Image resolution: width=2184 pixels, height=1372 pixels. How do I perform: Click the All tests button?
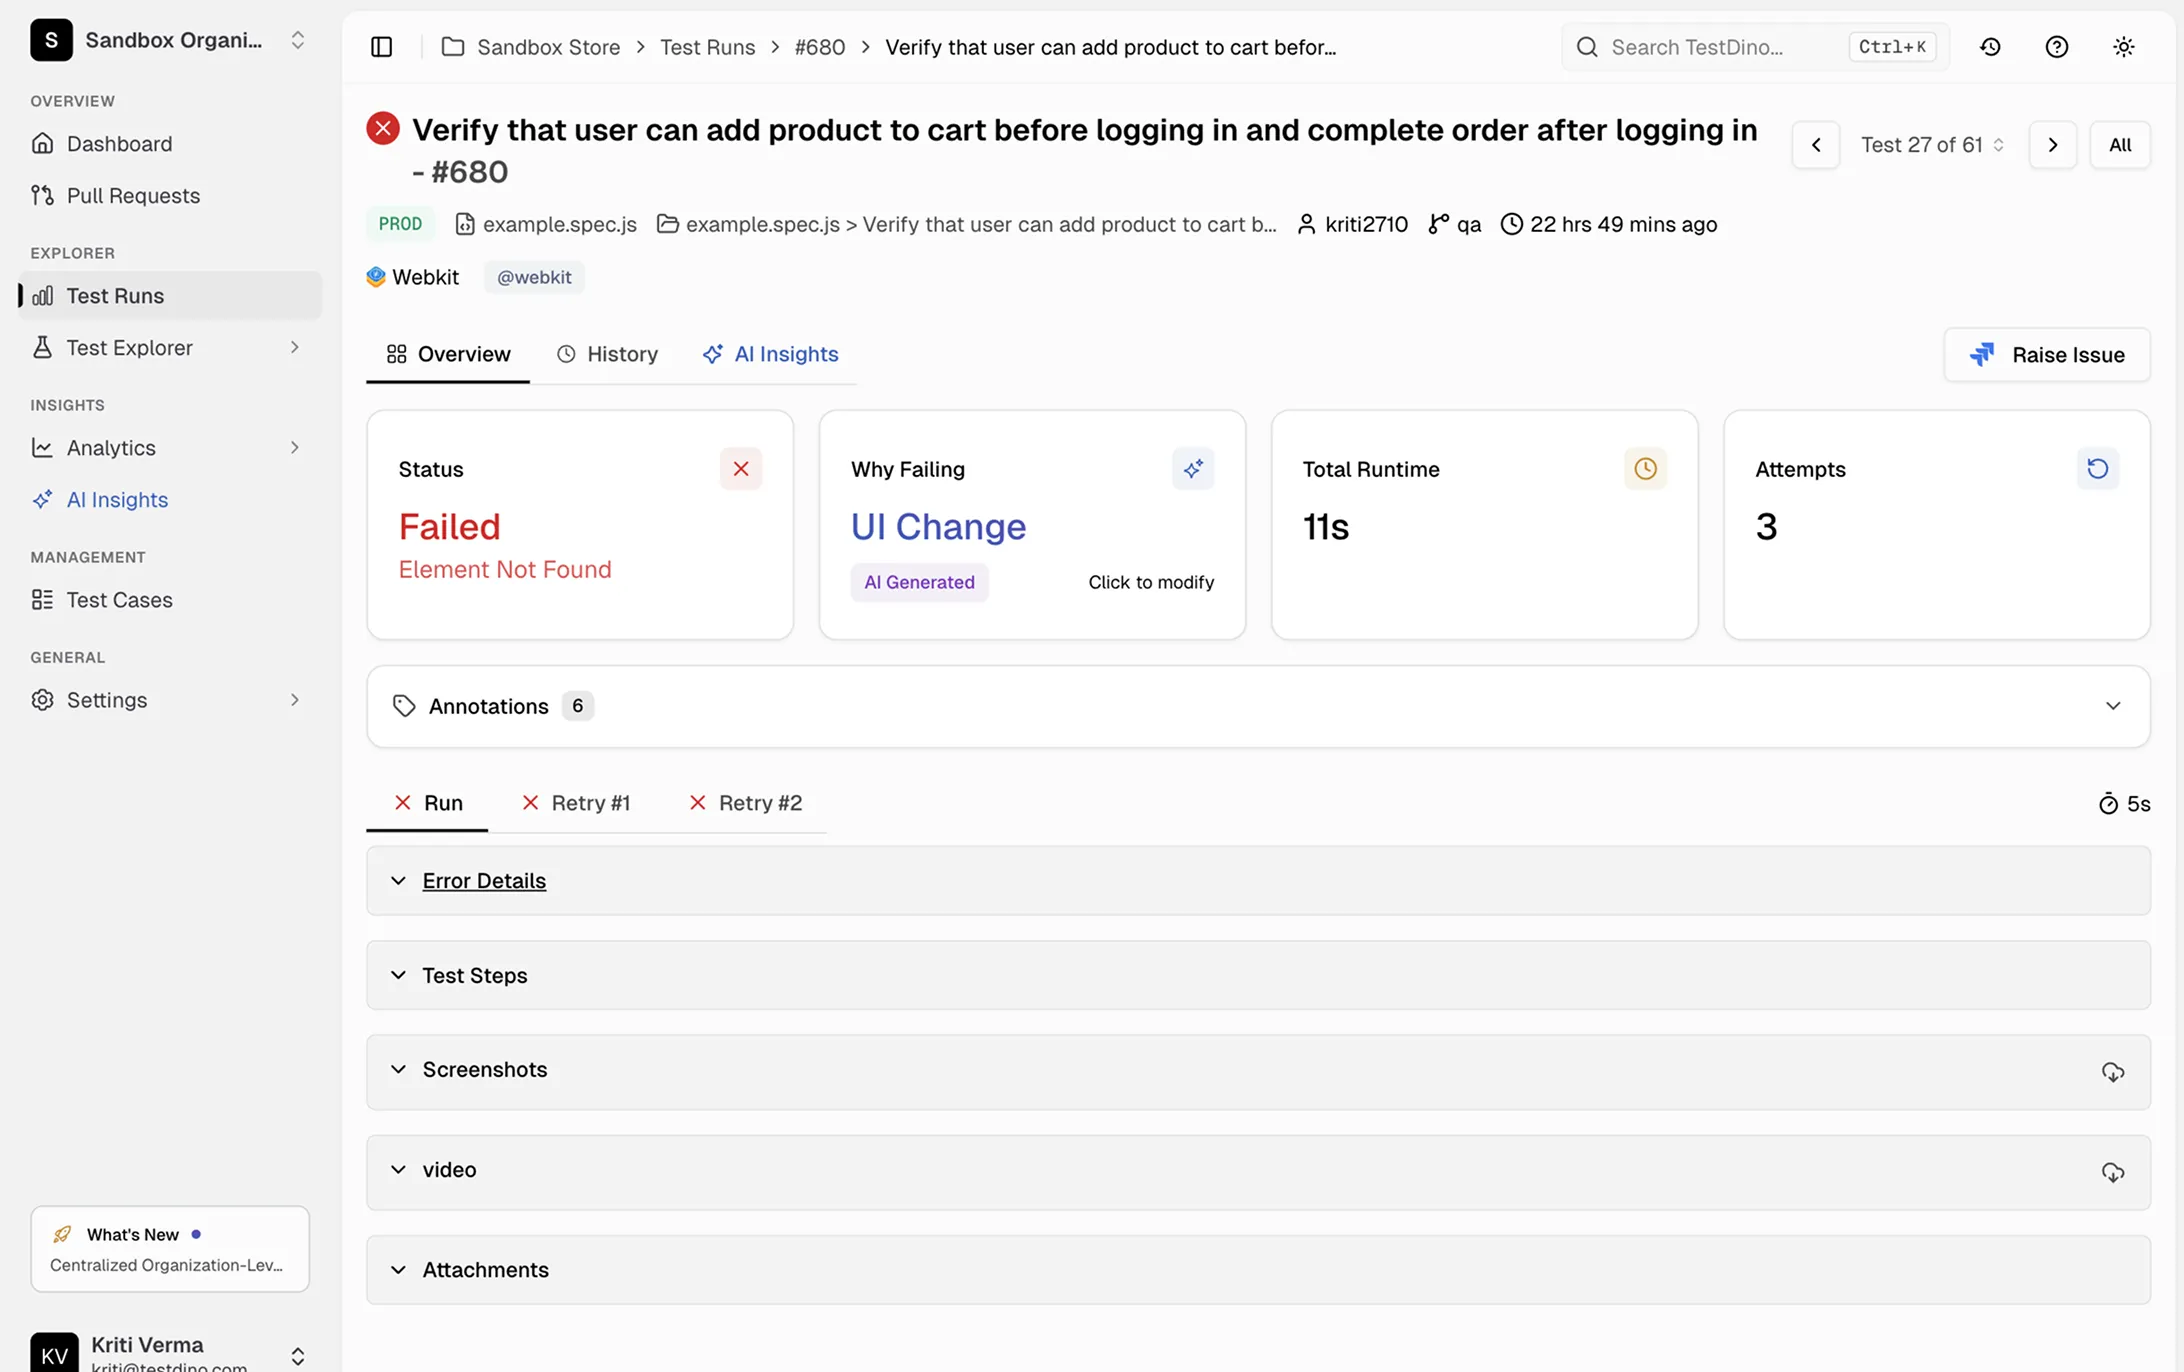[x=2120, y=145]
